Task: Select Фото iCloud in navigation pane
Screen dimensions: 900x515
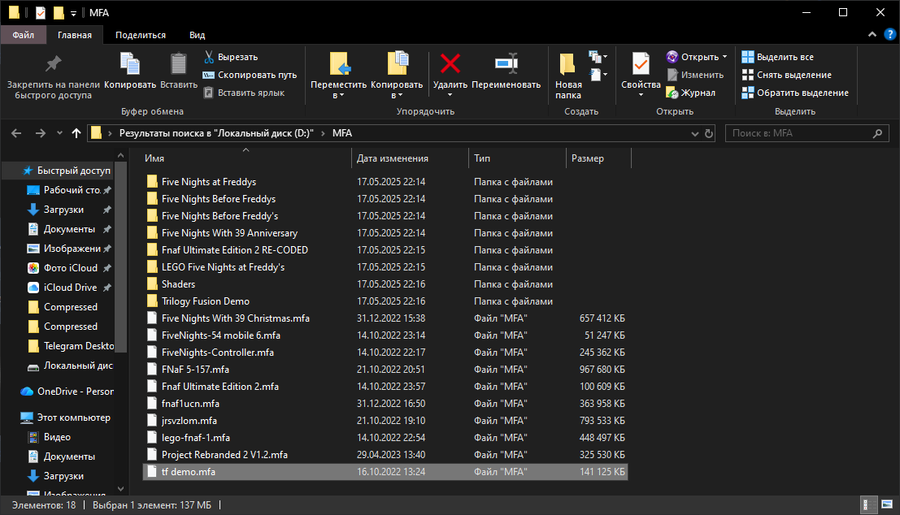Action: pos(71,268)
